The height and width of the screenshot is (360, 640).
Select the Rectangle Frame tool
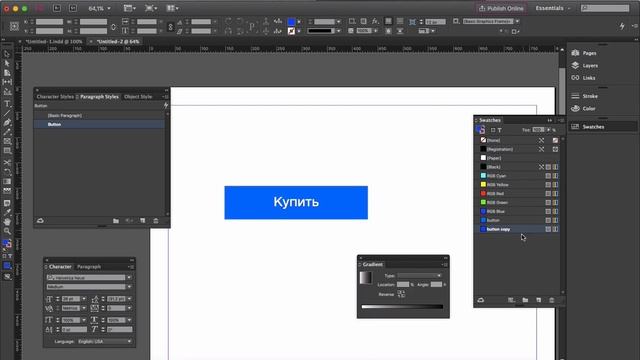[7, 142]
